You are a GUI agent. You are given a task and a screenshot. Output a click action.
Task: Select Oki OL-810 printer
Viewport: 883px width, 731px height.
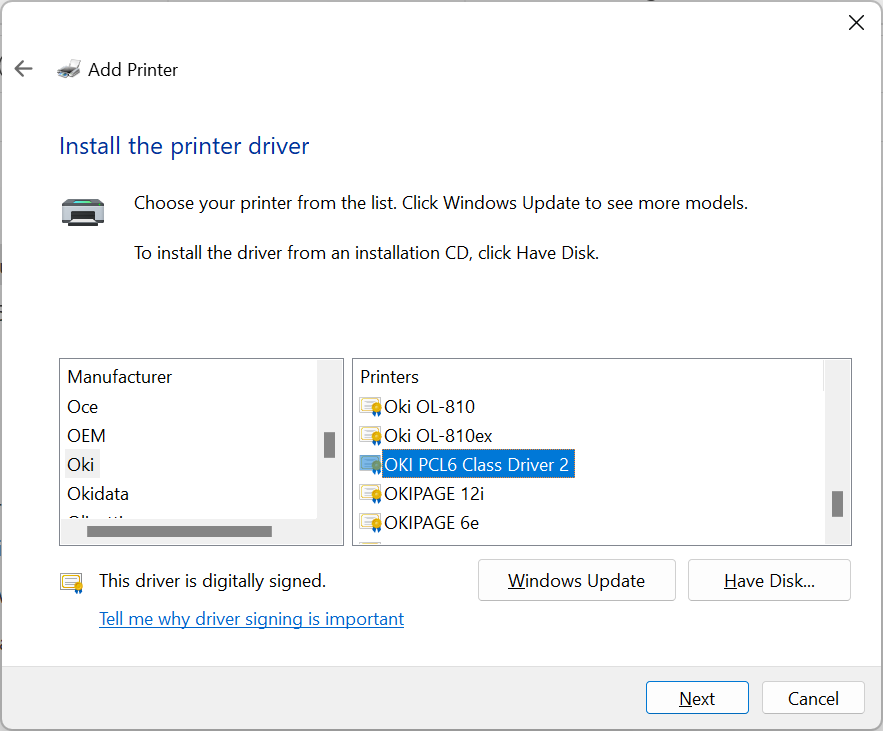tap(429, 407)
